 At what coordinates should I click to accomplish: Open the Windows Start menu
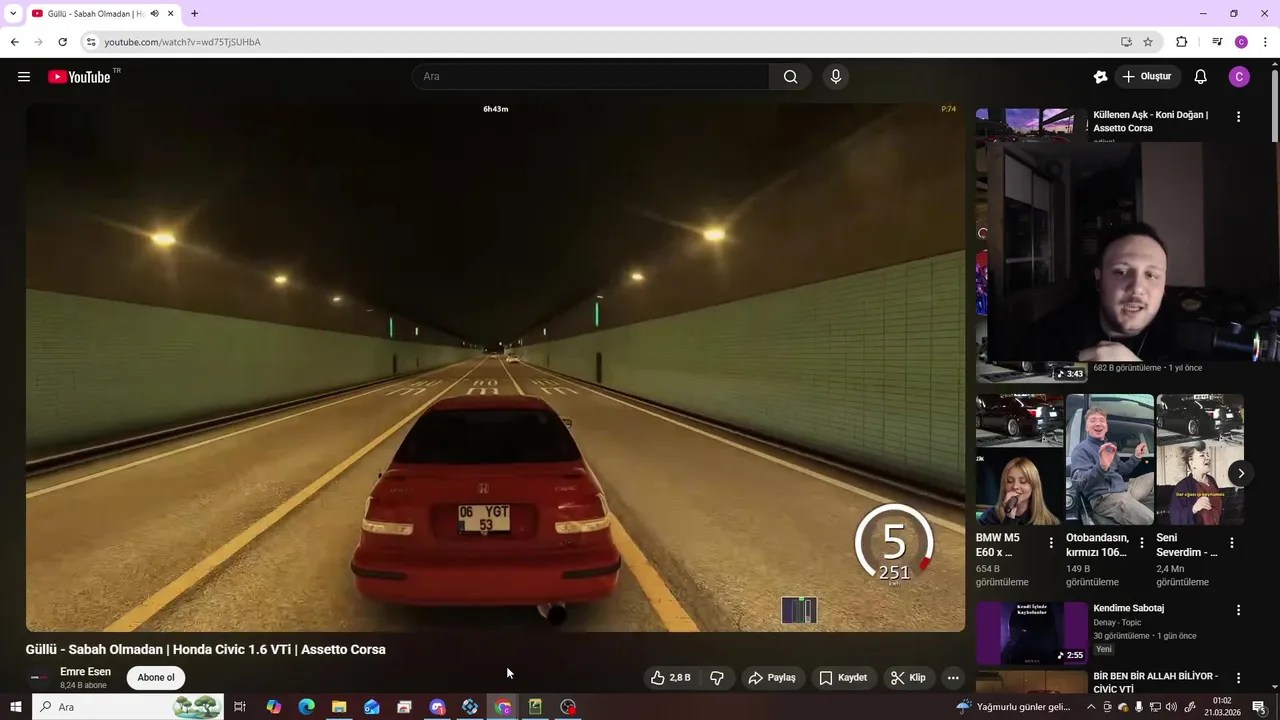tap(16, 707)
